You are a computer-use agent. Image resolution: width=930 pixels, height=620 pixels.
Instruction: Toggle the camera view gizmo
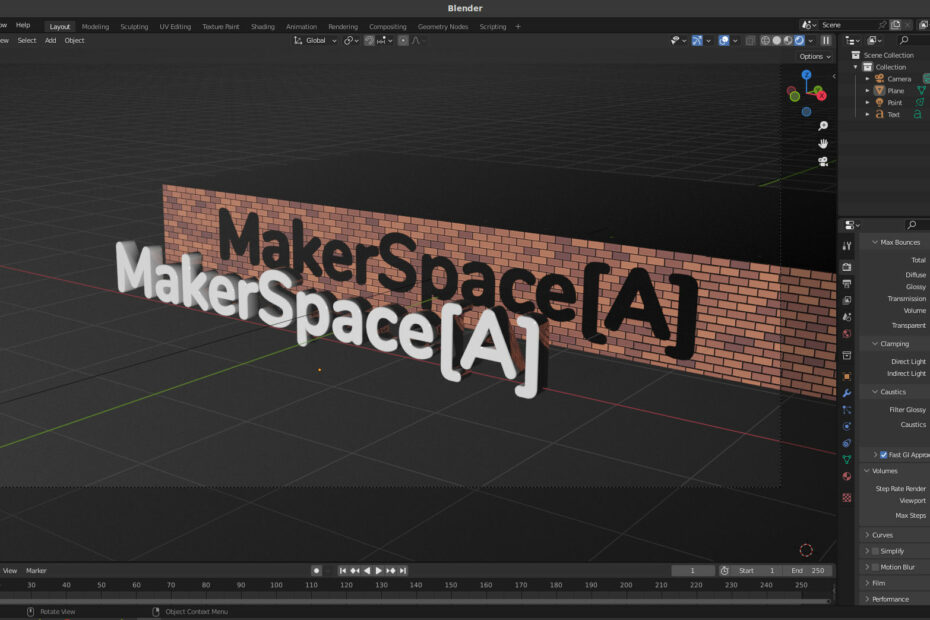pyautogui.click(x=823, y=161)
